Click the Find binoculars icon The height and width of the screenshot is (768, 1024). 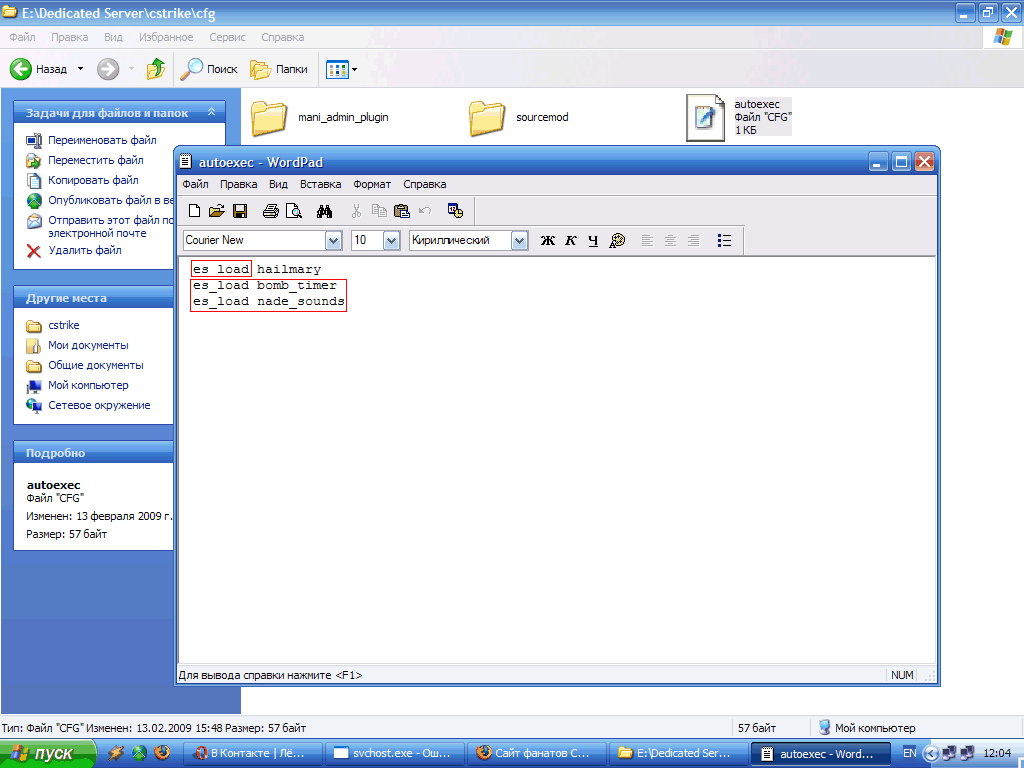point(325,210)
